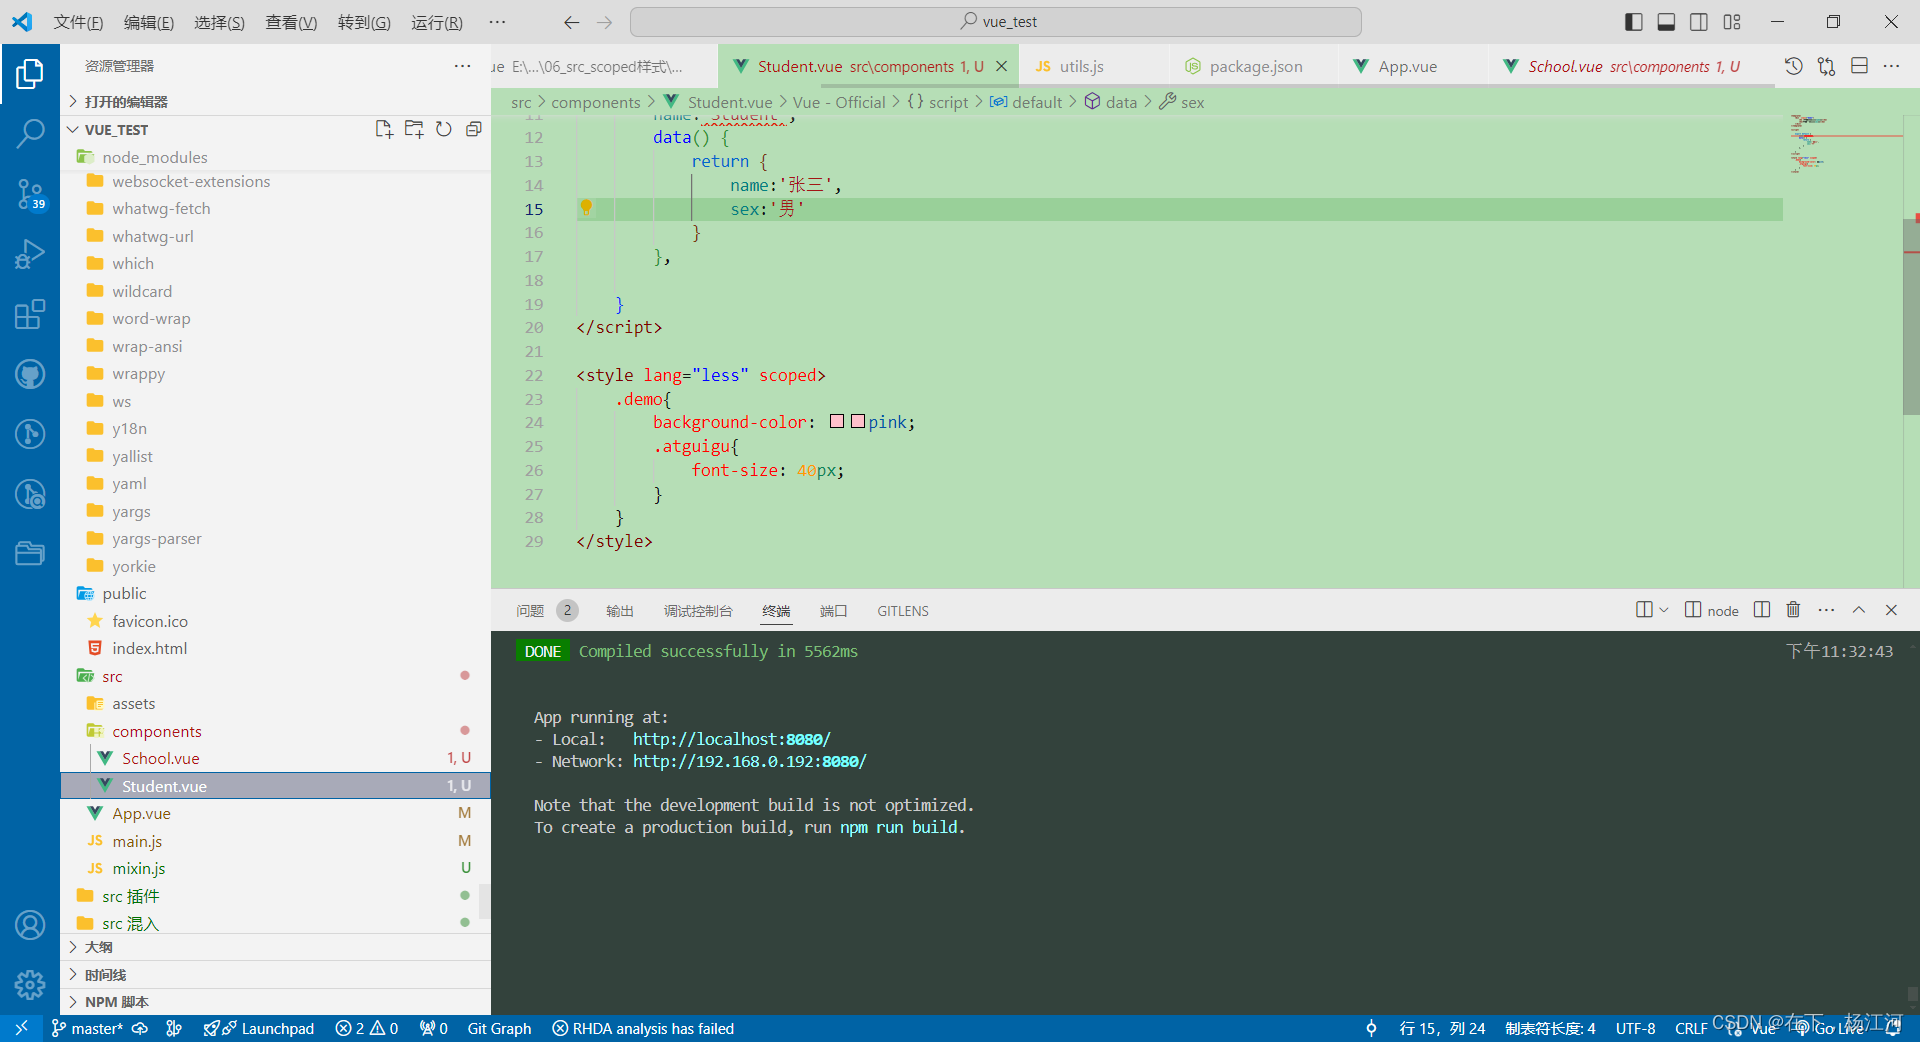Open the GitHub view in activity bar
Viewport: 1920px width, 1042px height.
click(x=30, y=374)
